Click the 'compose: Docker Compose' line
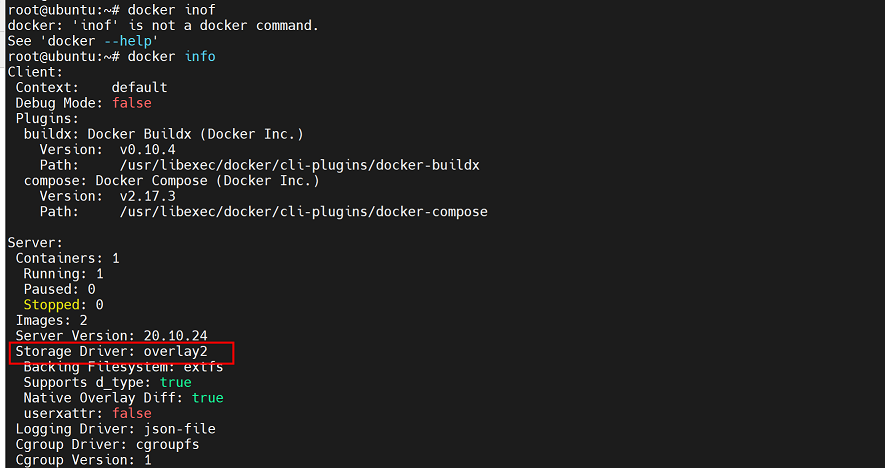 click(171, 181)
